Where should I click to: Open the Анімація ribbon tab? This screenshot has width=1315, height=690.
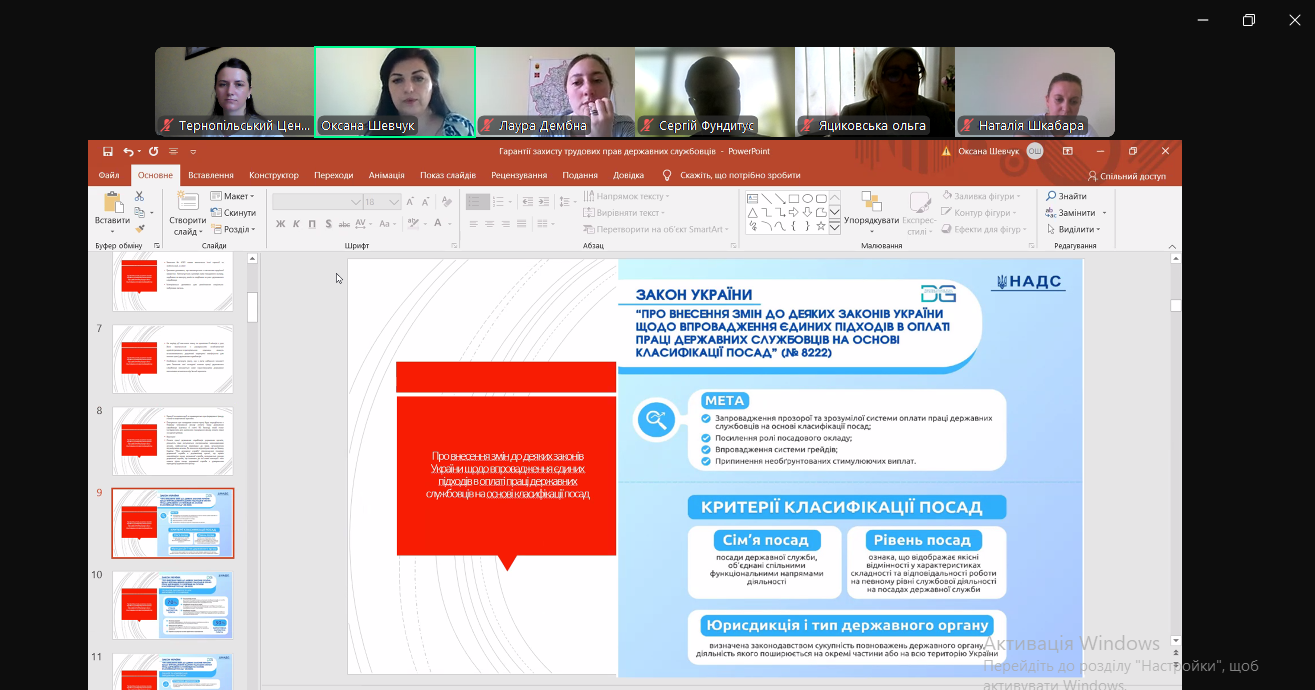(387, 175)
